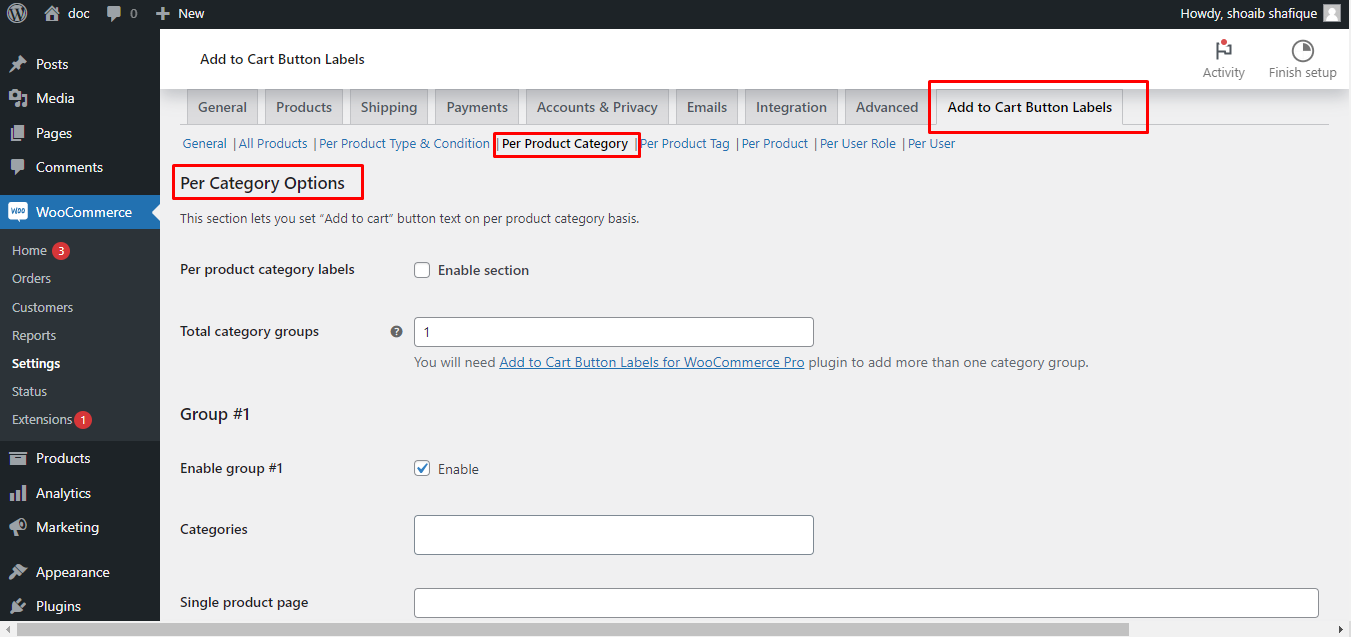Open the Activity flag panel

tap(1223, 59)
